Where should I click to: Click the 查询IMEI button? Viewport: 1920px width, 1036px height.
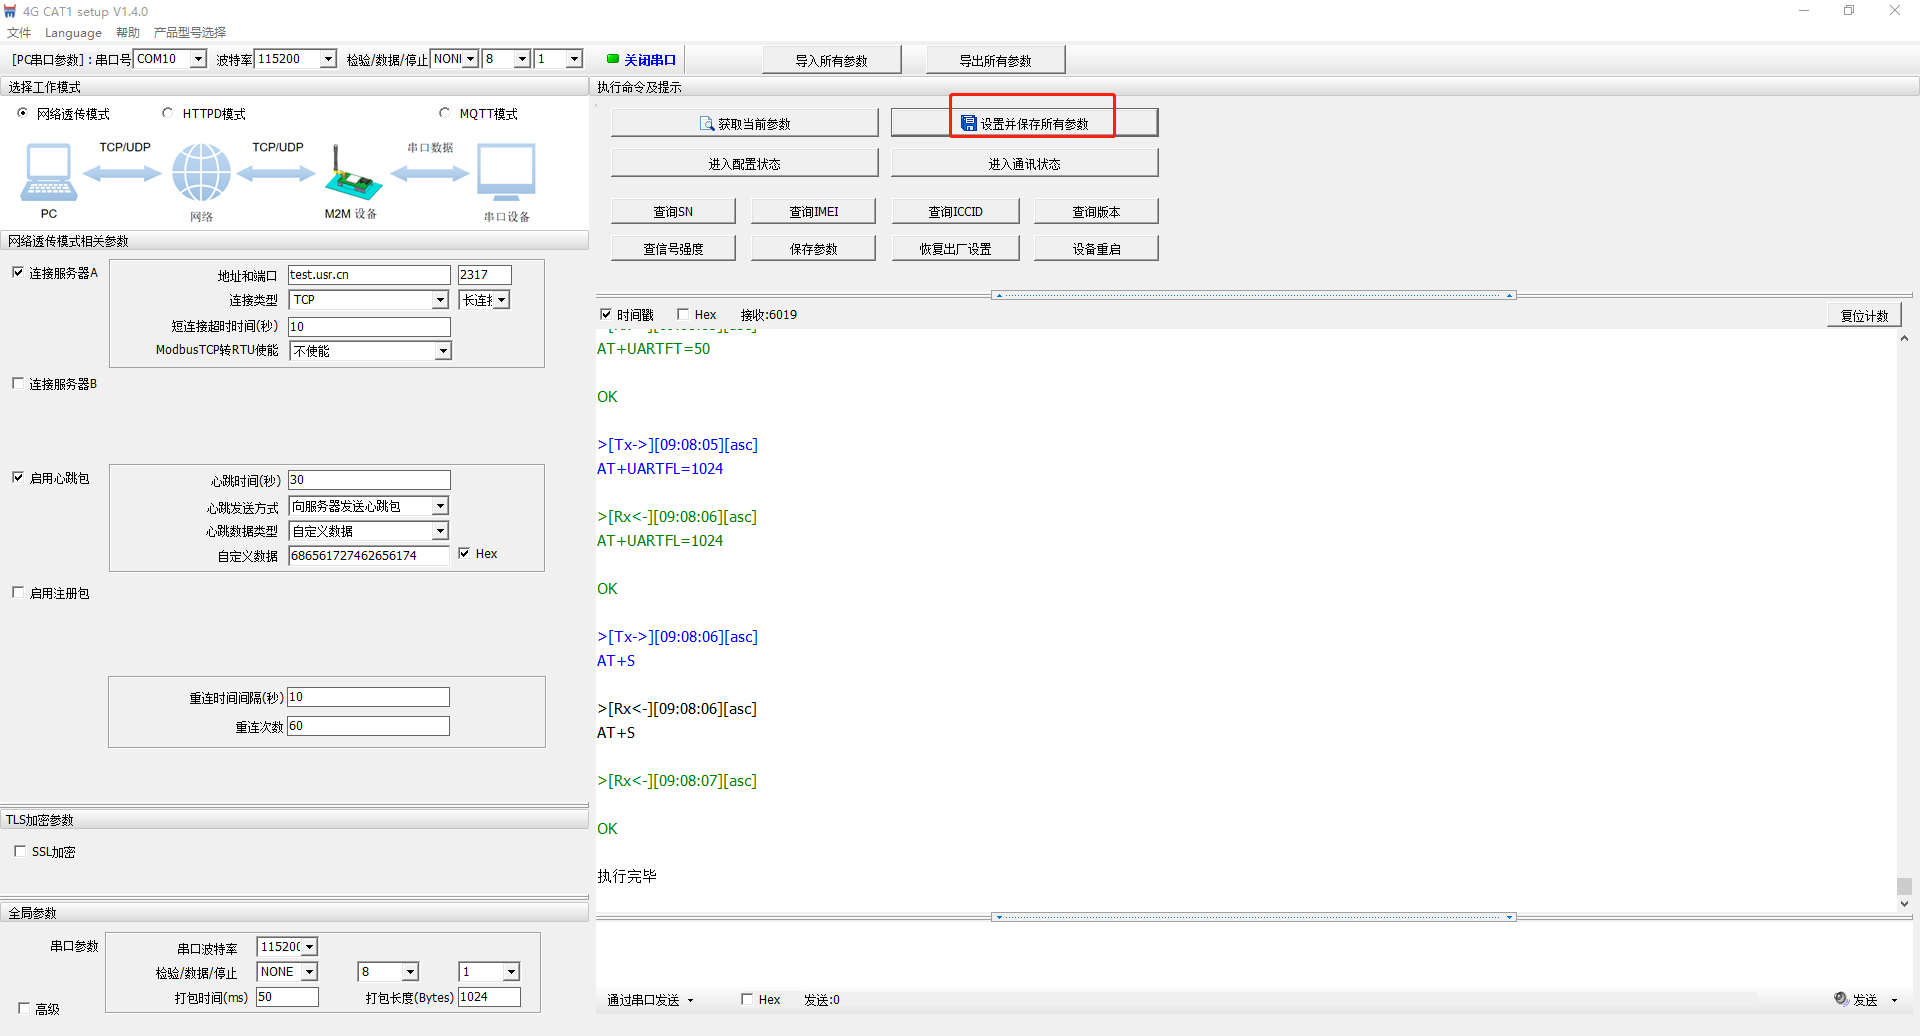[813, 211]
